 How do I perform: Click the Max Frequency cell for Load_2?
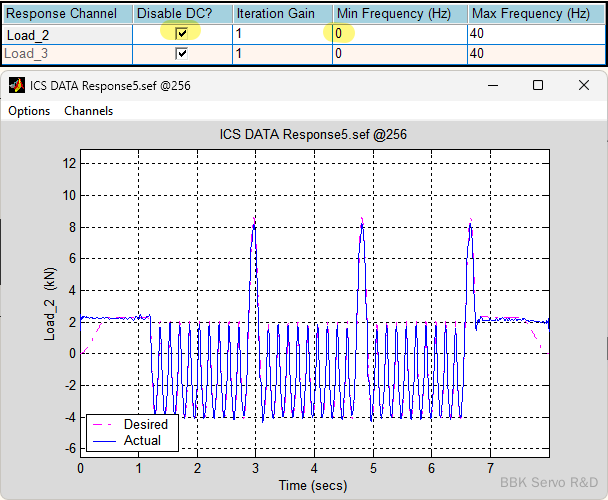coord(534,34)
